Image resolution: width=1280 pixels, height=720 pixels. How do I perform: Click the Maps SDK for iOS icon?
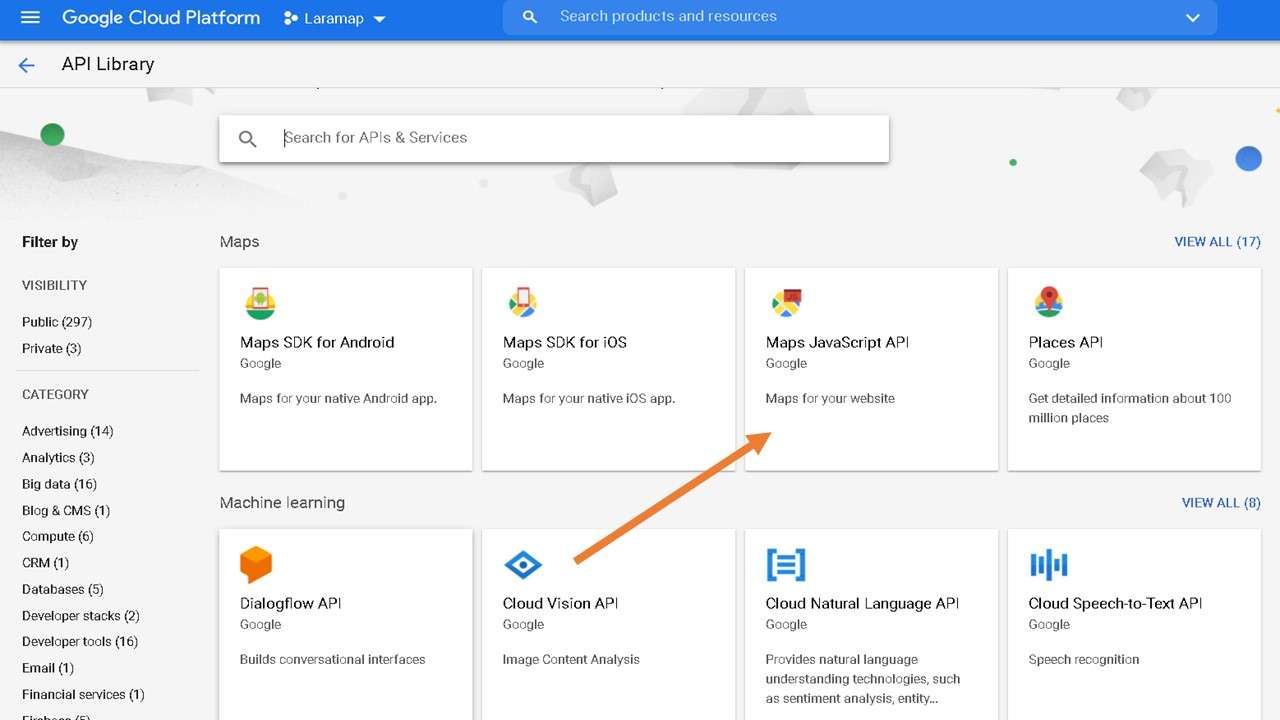click(x=523, y=303)
